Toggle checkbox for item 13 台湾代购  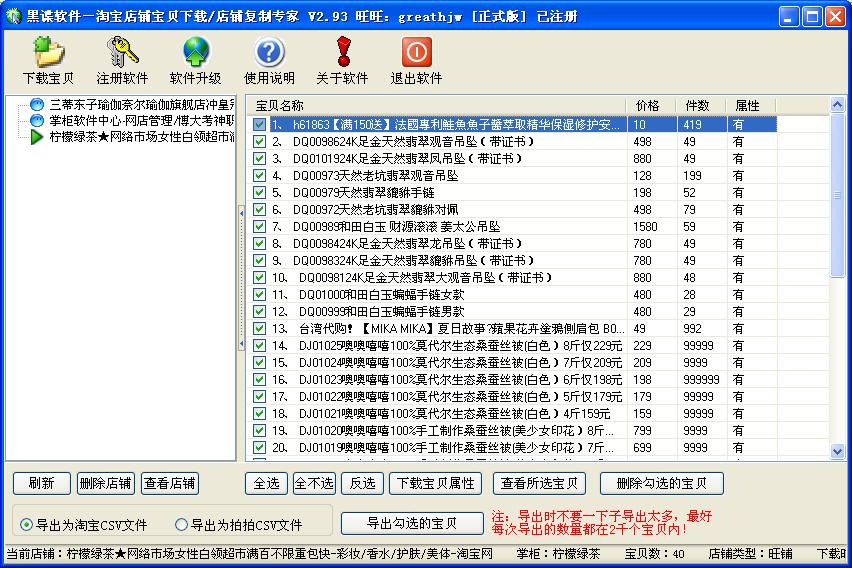(x=259, y=328)
